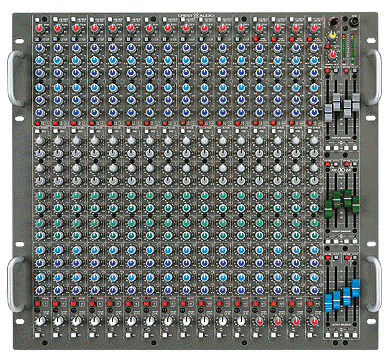
Task: Click the first channel's topmost blue EQ knob
Action: (x=40, y=48)
